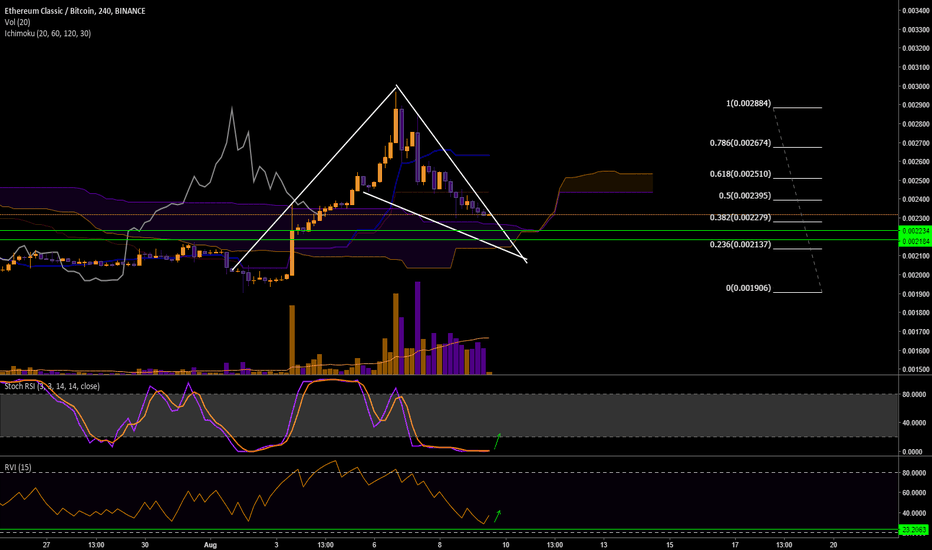Click date 15 on the time axis

669,545
